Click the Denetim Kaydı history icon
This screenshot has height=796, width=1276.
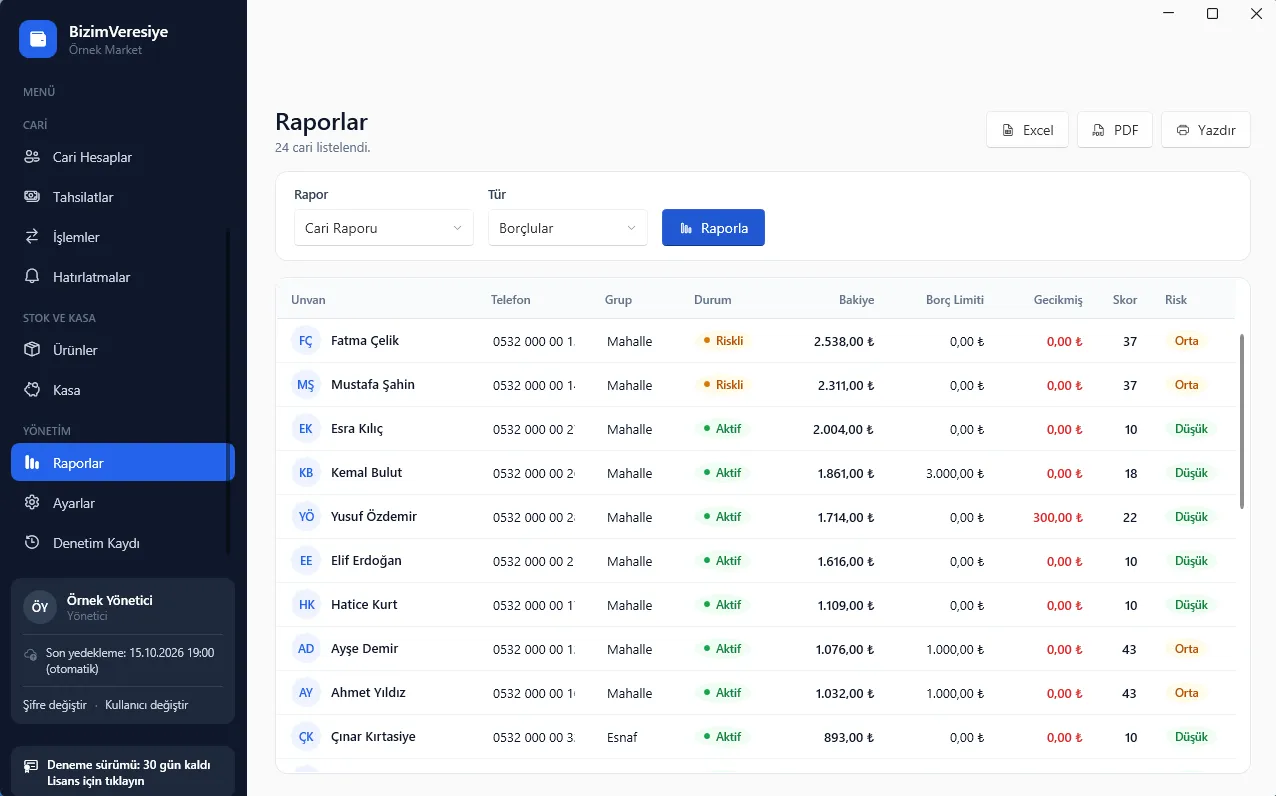[x=32, y=543]
